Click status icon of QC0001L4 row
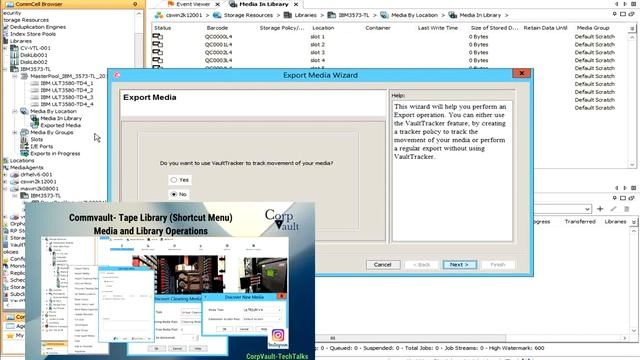The height and width of the screenshot is (360, 640). 158,44
